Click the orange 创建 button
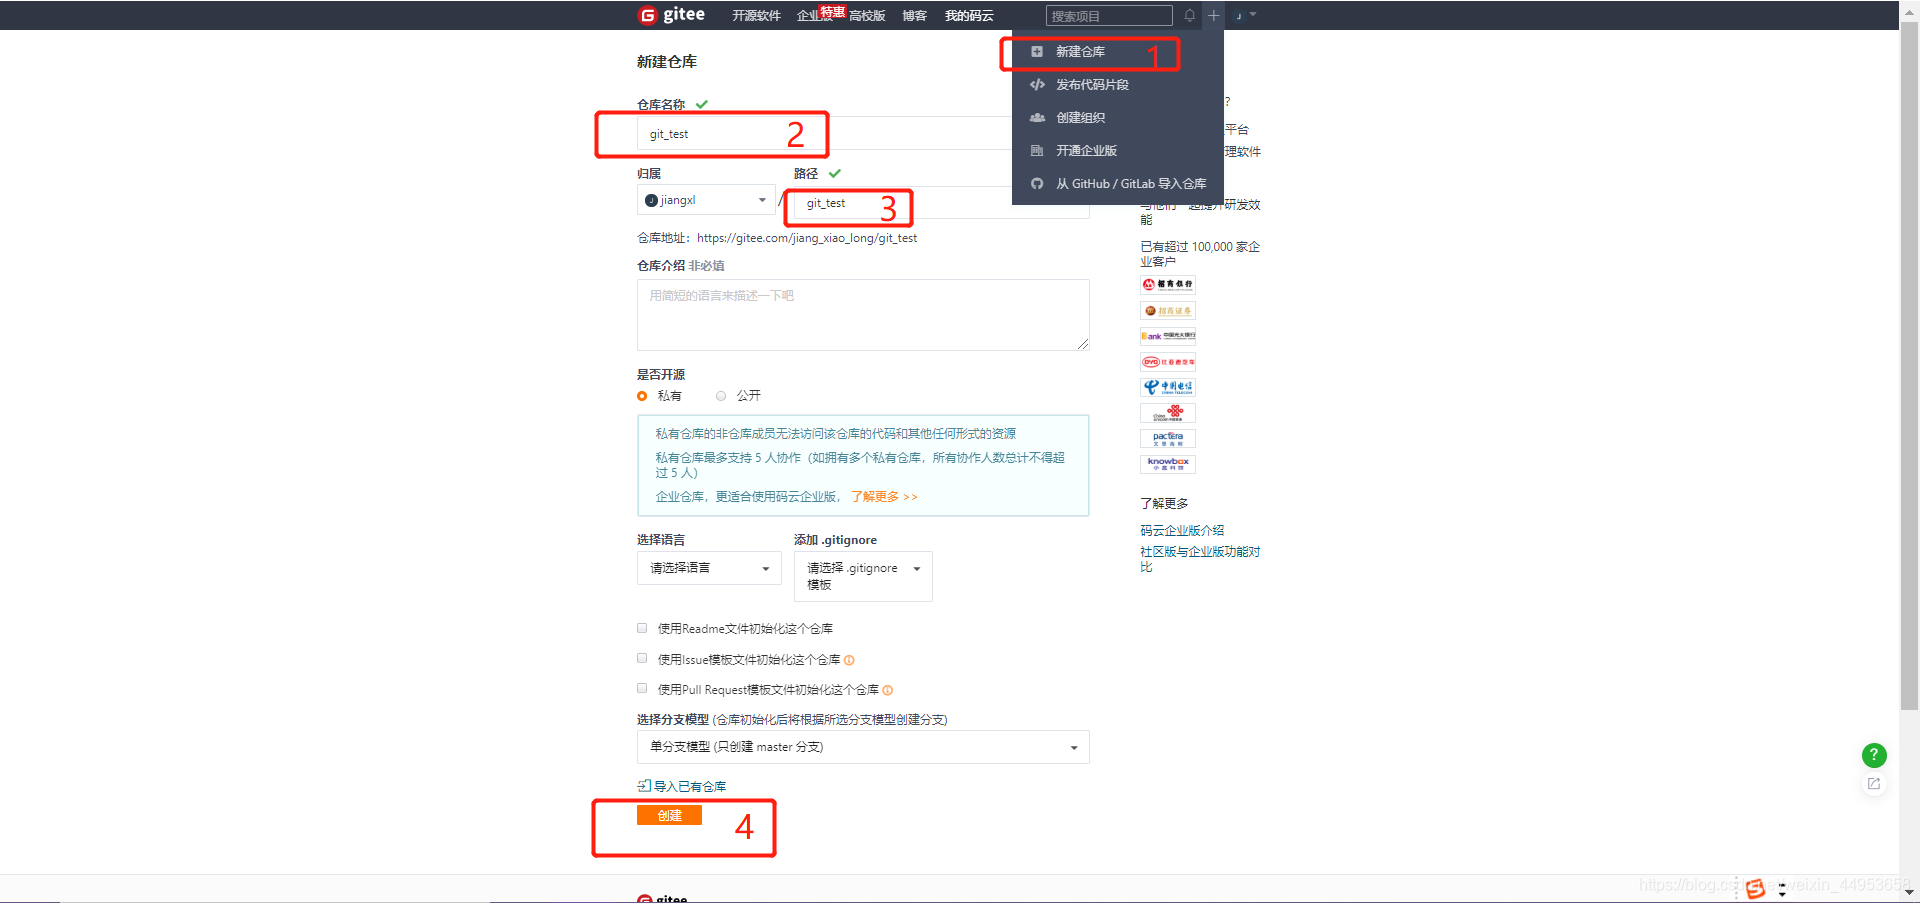1920x903 pixels. pyautogui.click(x=668, y=815)
